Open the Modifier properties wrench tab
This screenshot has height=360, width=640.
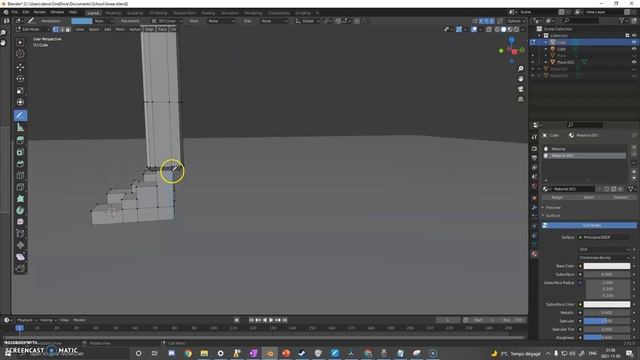coord(534,207)
